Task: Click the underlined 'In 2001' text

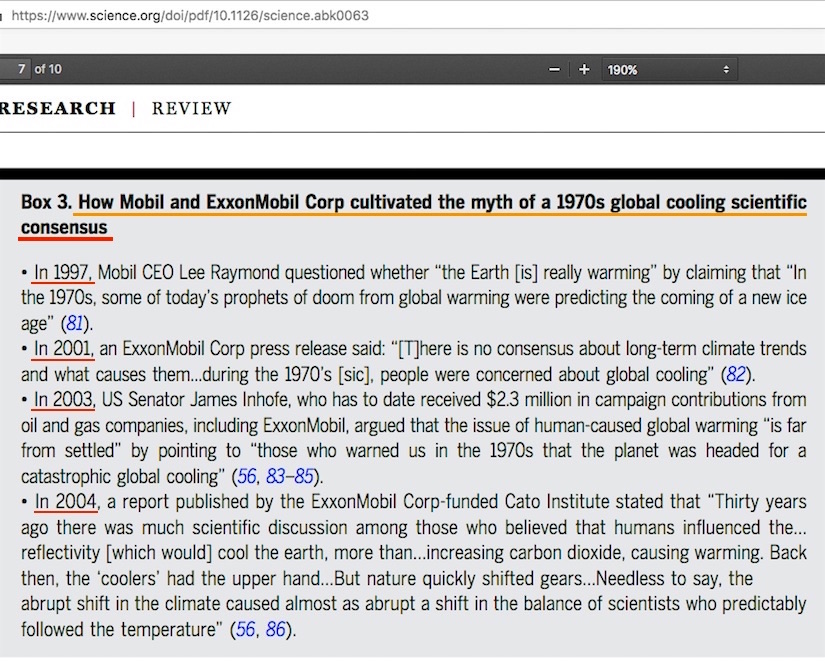Action: point(64,349)
